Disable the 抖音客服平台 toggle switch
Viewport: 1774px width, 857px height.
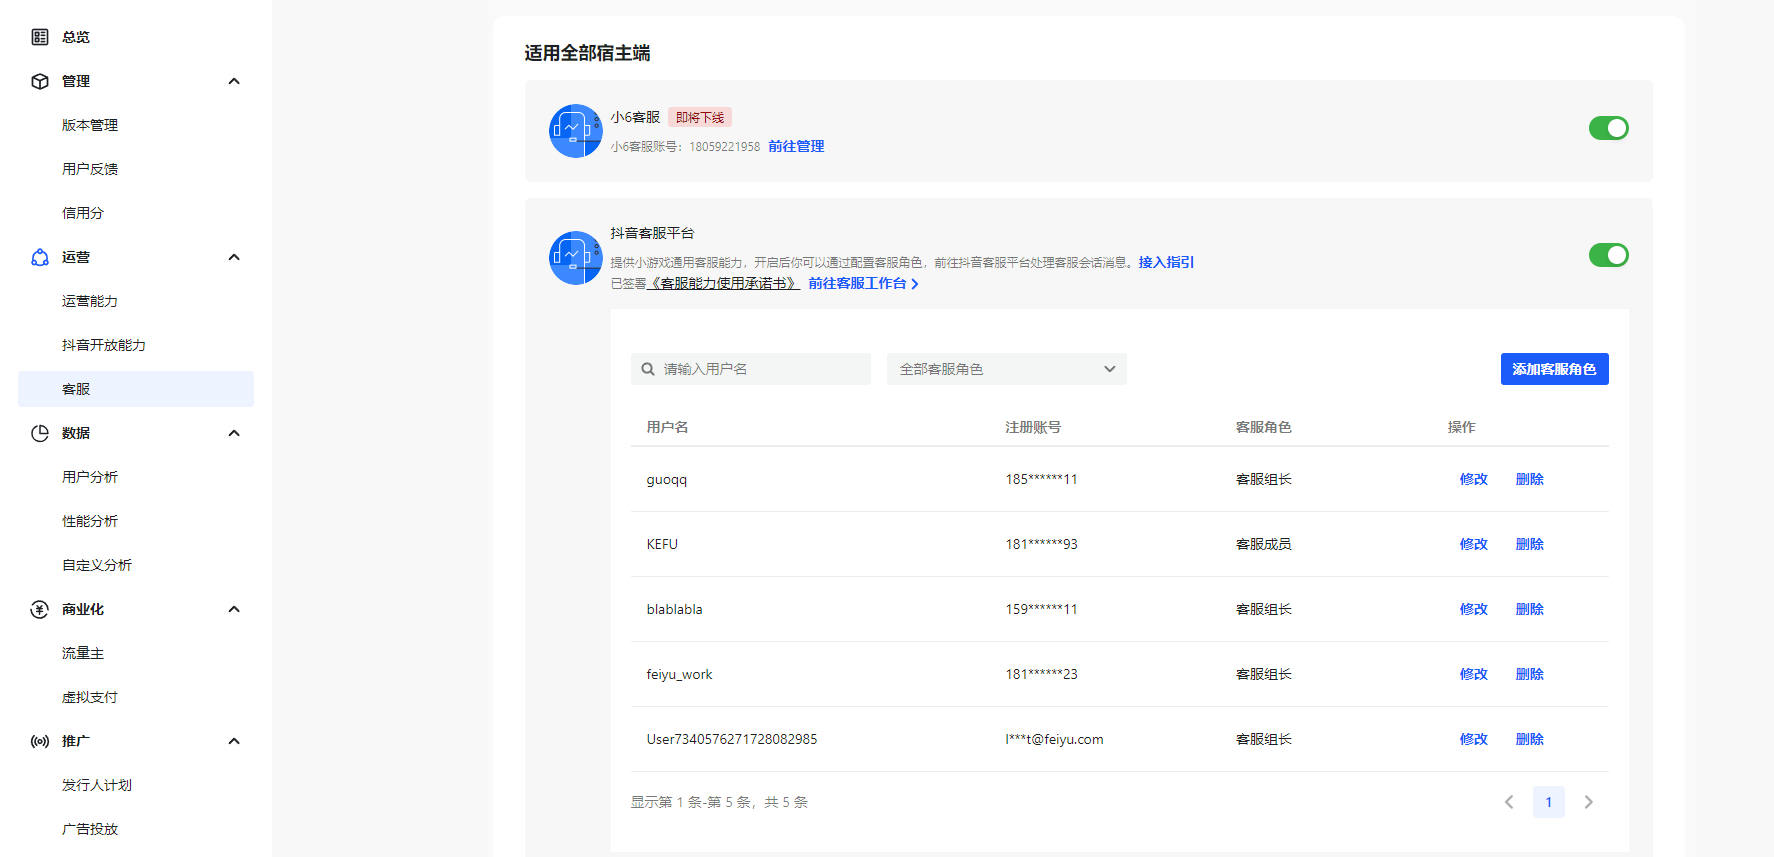click(1609, 255)
